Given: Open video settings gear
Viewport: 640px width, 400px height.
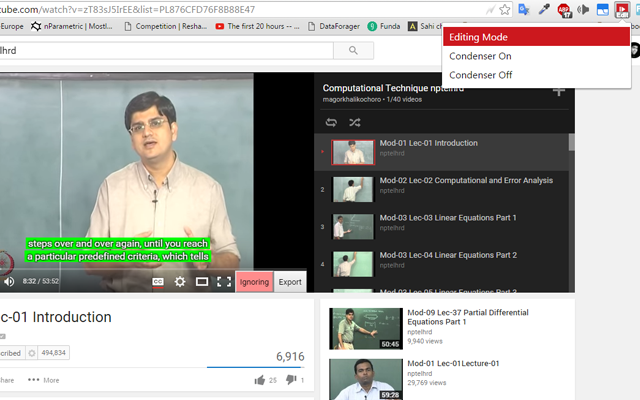Looking at the screenshot, I should point(180,282).
